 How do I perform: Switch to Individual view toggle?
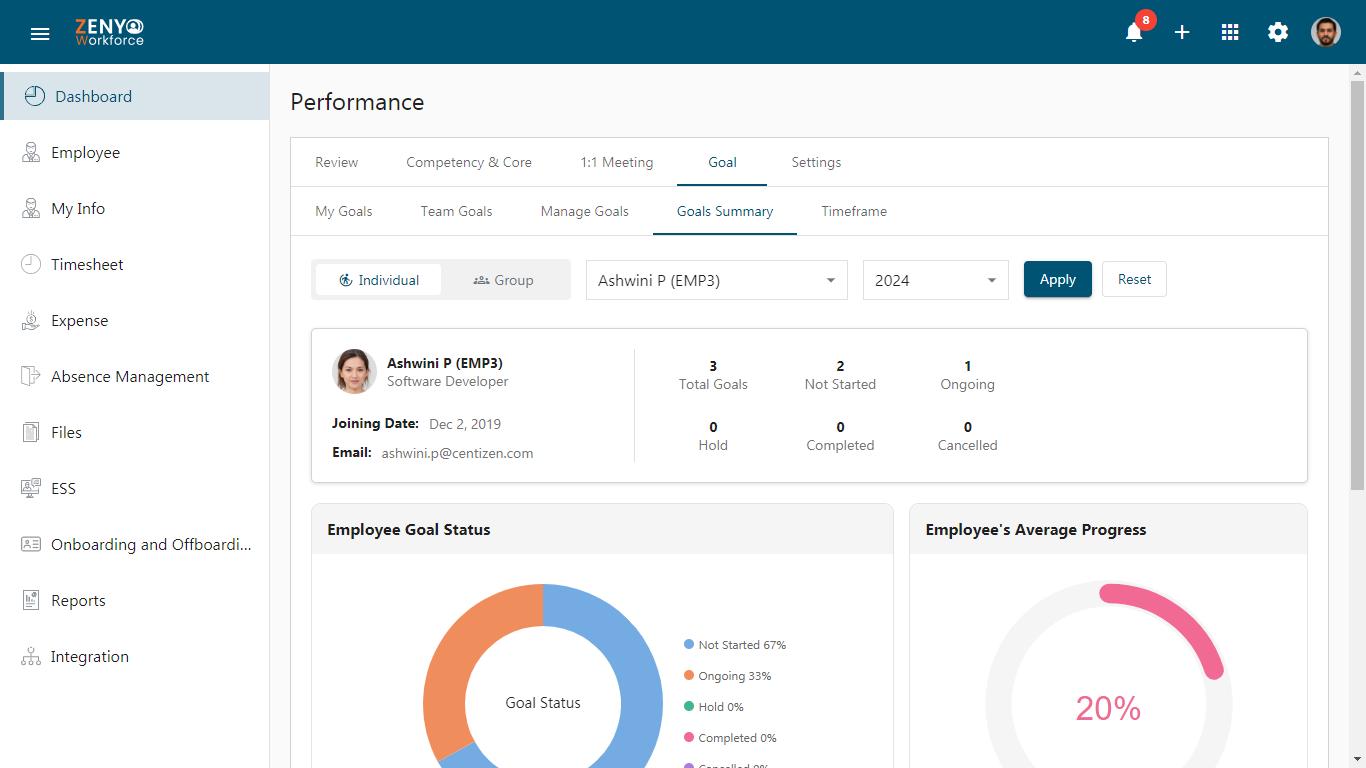378,280
